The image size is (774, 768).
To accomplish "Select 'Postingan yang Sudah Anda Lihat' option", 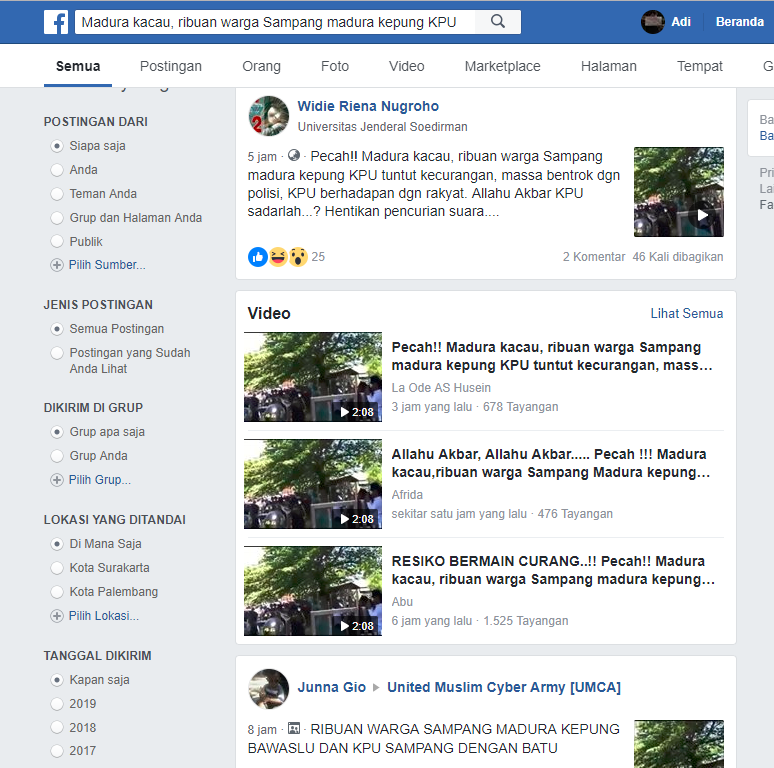I will tap(57, 353).
